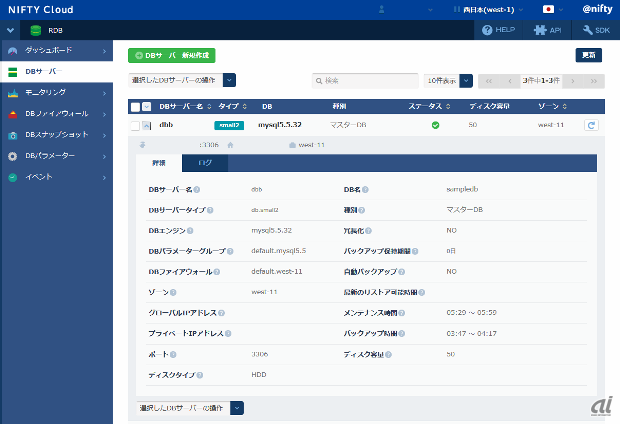Click the go-to-last-page pagination arrow

click(x=594, y=80)
